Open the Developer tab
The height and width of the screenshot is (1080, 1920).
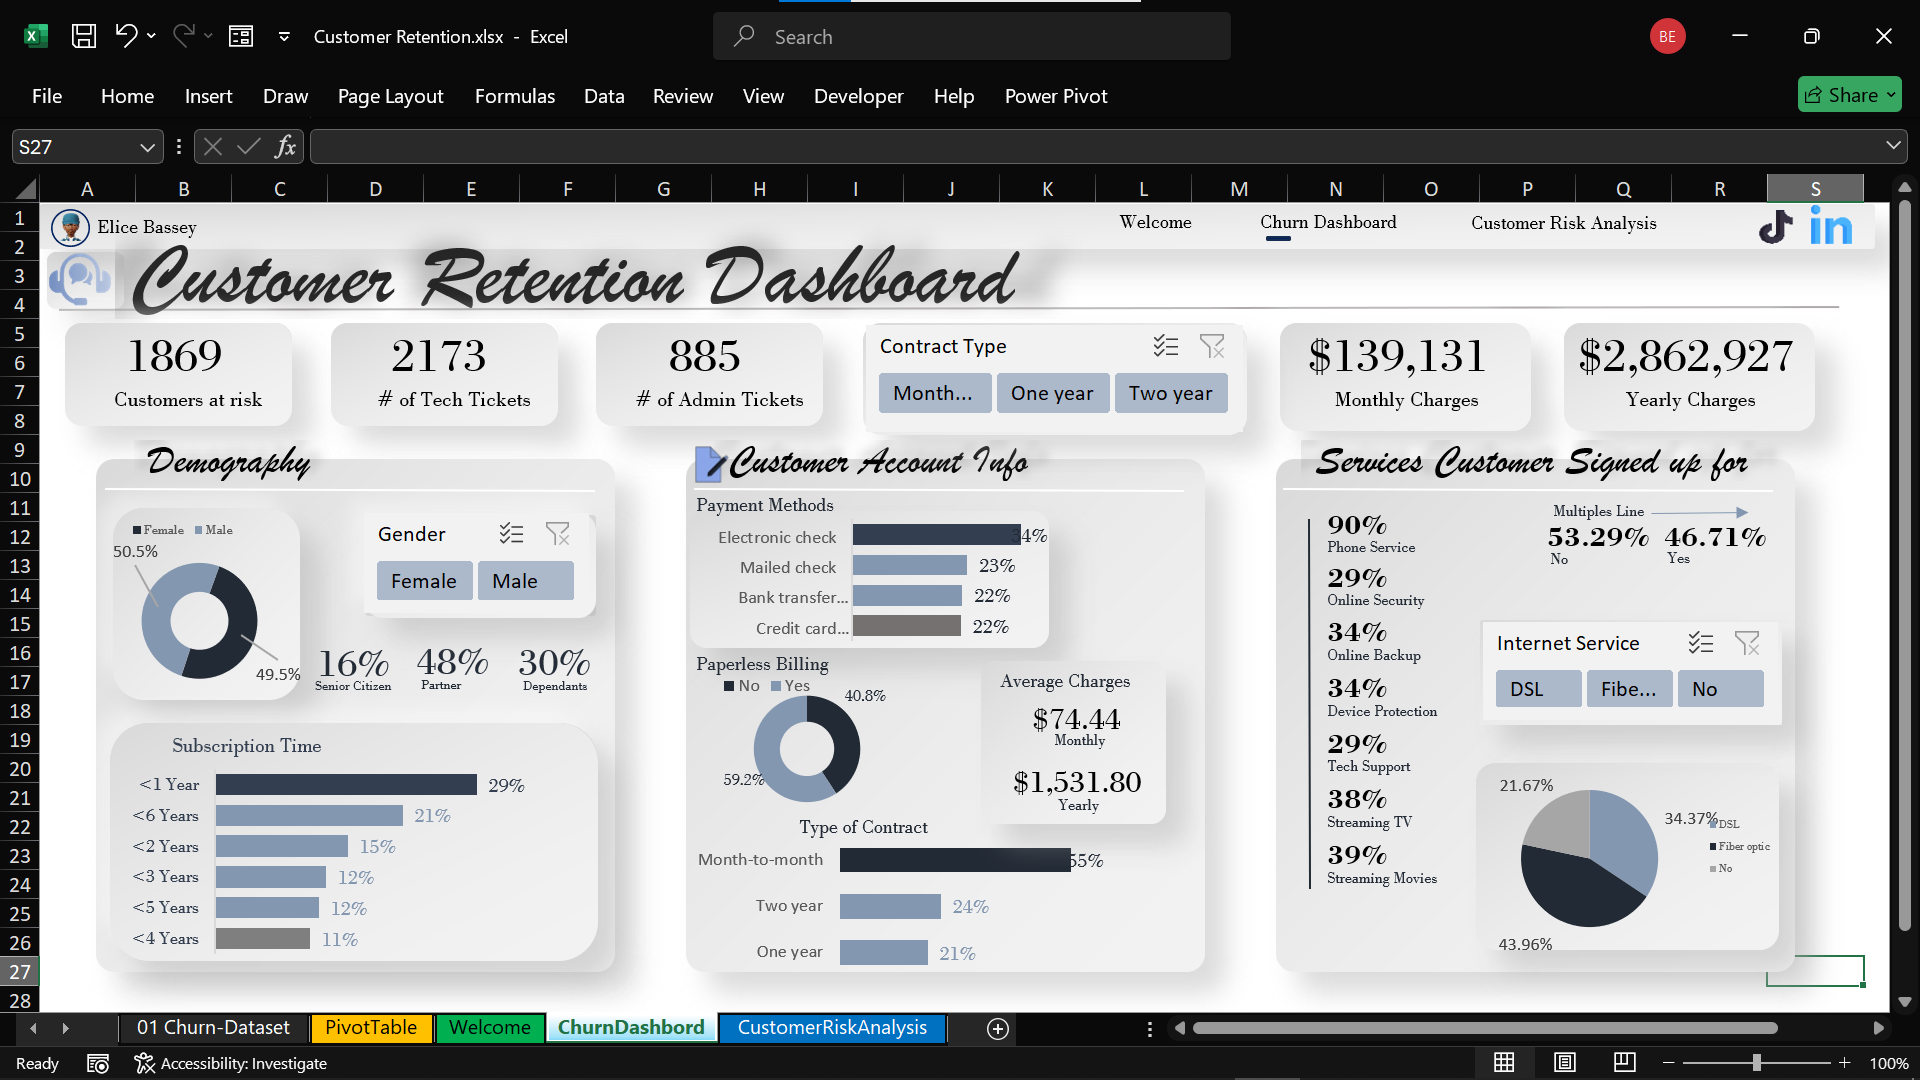(x=858, y=96)
